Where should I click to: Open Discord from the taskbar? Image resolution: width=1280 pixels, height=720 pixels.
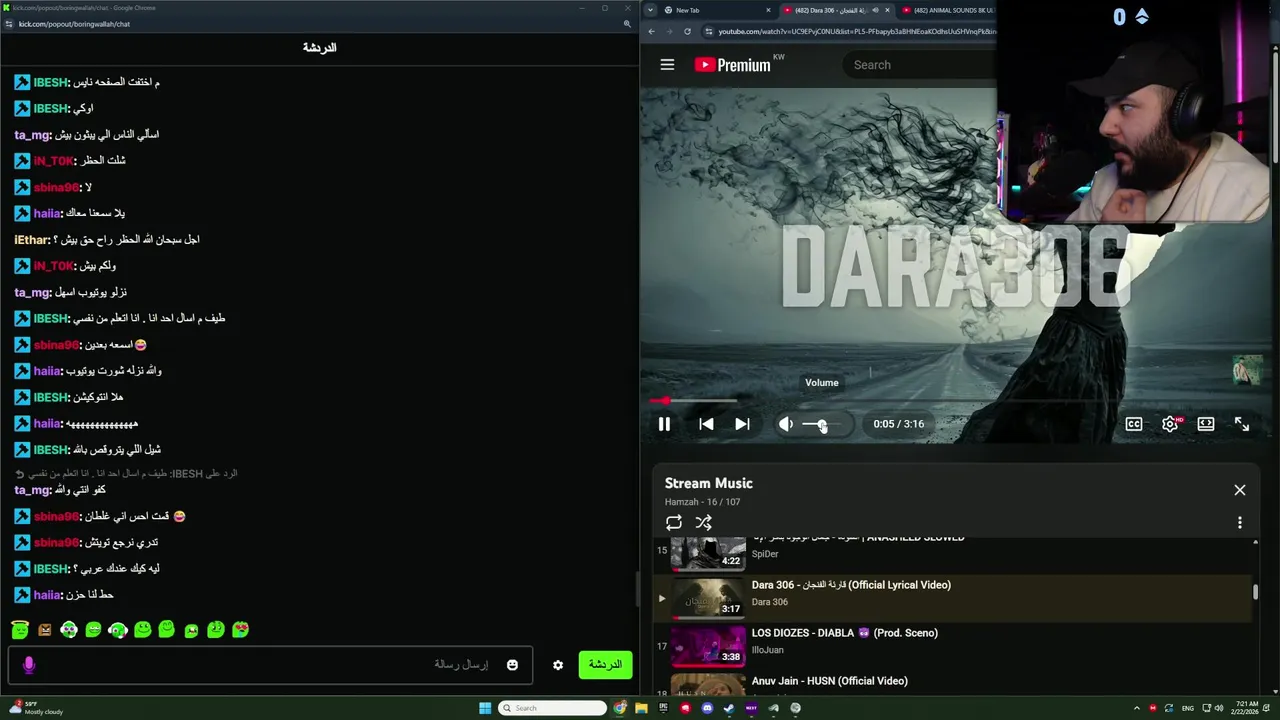[707, 708]
